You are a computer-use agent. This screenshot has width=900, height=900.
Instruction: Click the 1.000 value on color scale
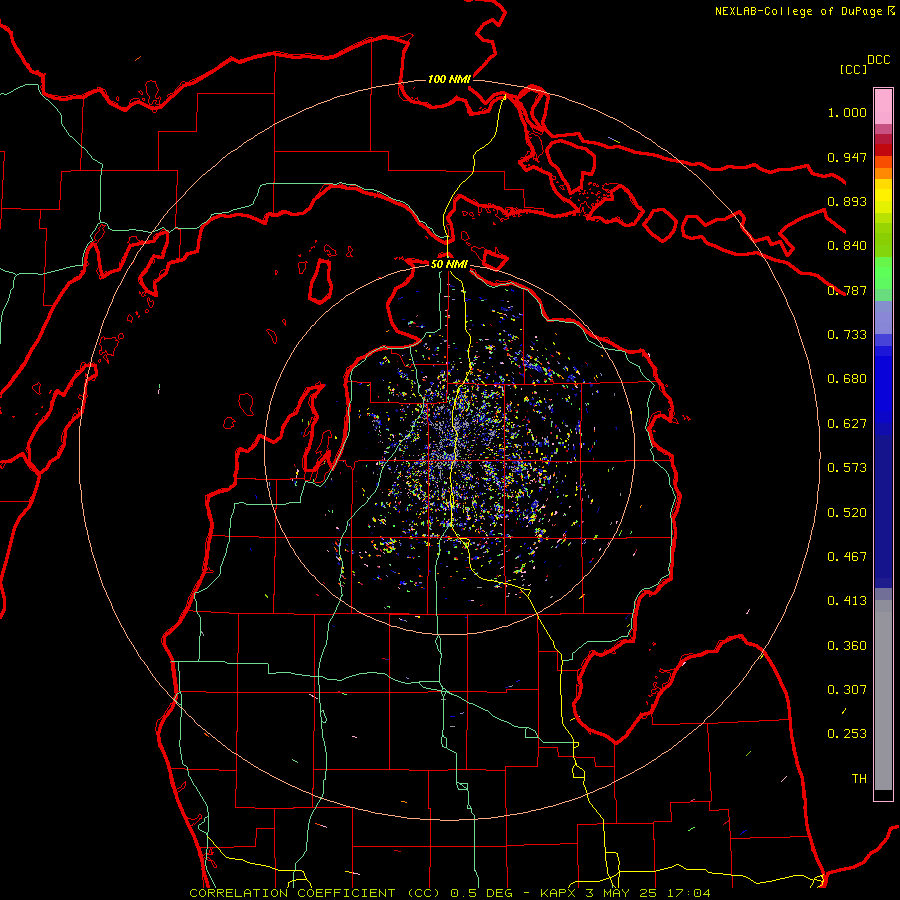(847, 112)
